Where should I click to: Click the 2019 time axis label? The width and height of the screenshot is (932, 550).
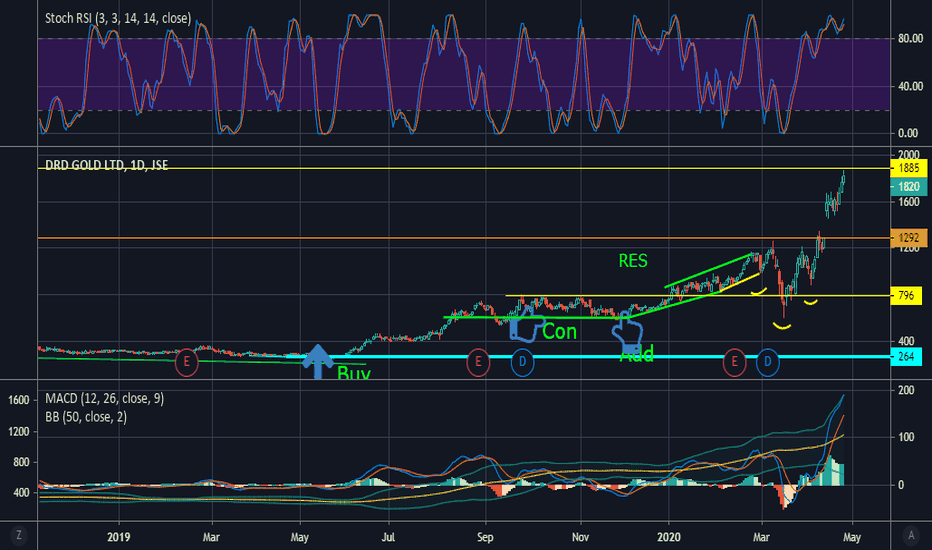119,537
